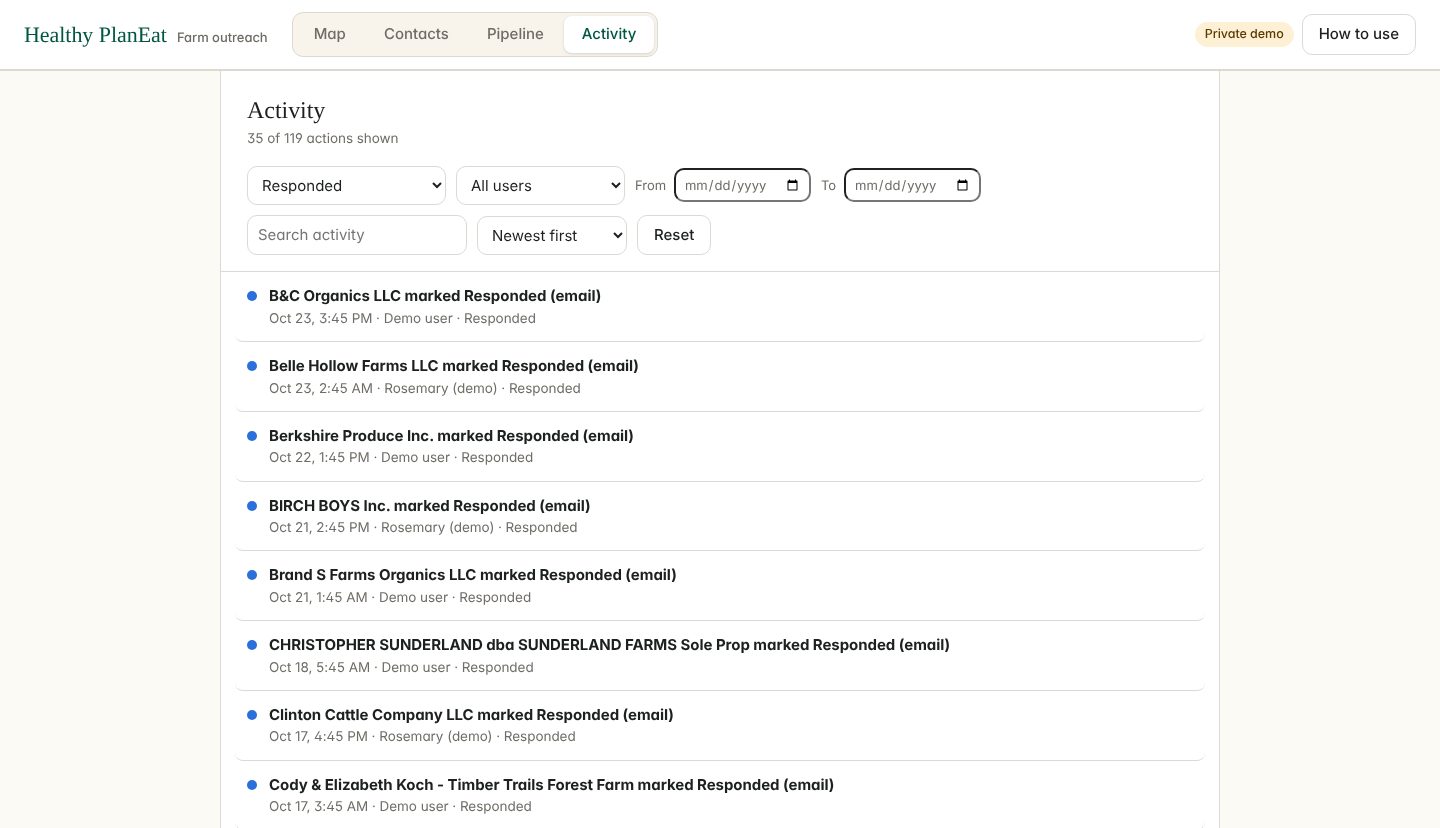
Task: Open the Contacts tab
Action: point(416,34)
